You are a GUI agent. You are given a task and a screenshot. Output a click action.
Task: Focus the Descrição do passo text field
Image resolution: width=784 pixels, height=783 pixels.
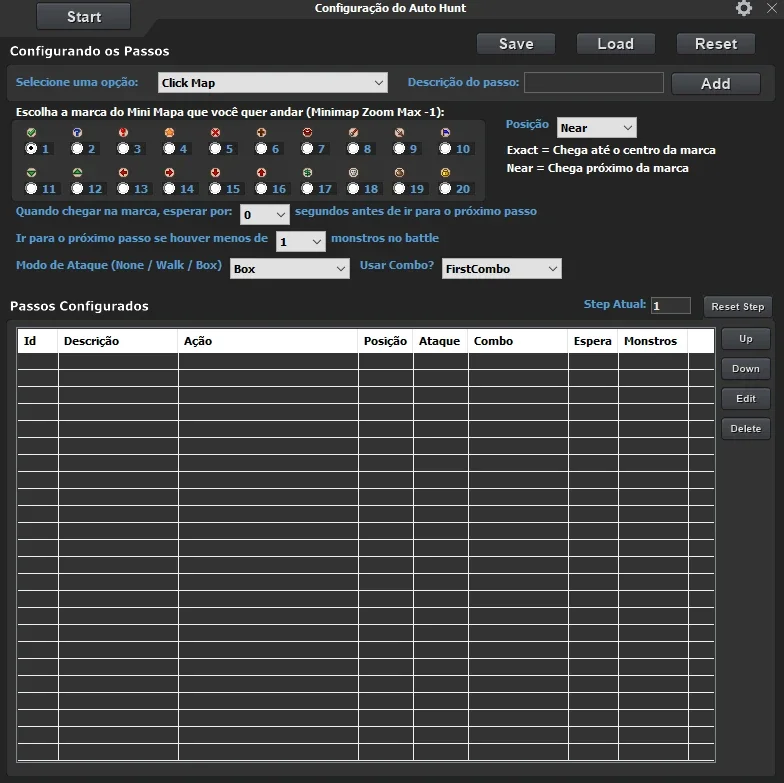click(x=594, y=82)
